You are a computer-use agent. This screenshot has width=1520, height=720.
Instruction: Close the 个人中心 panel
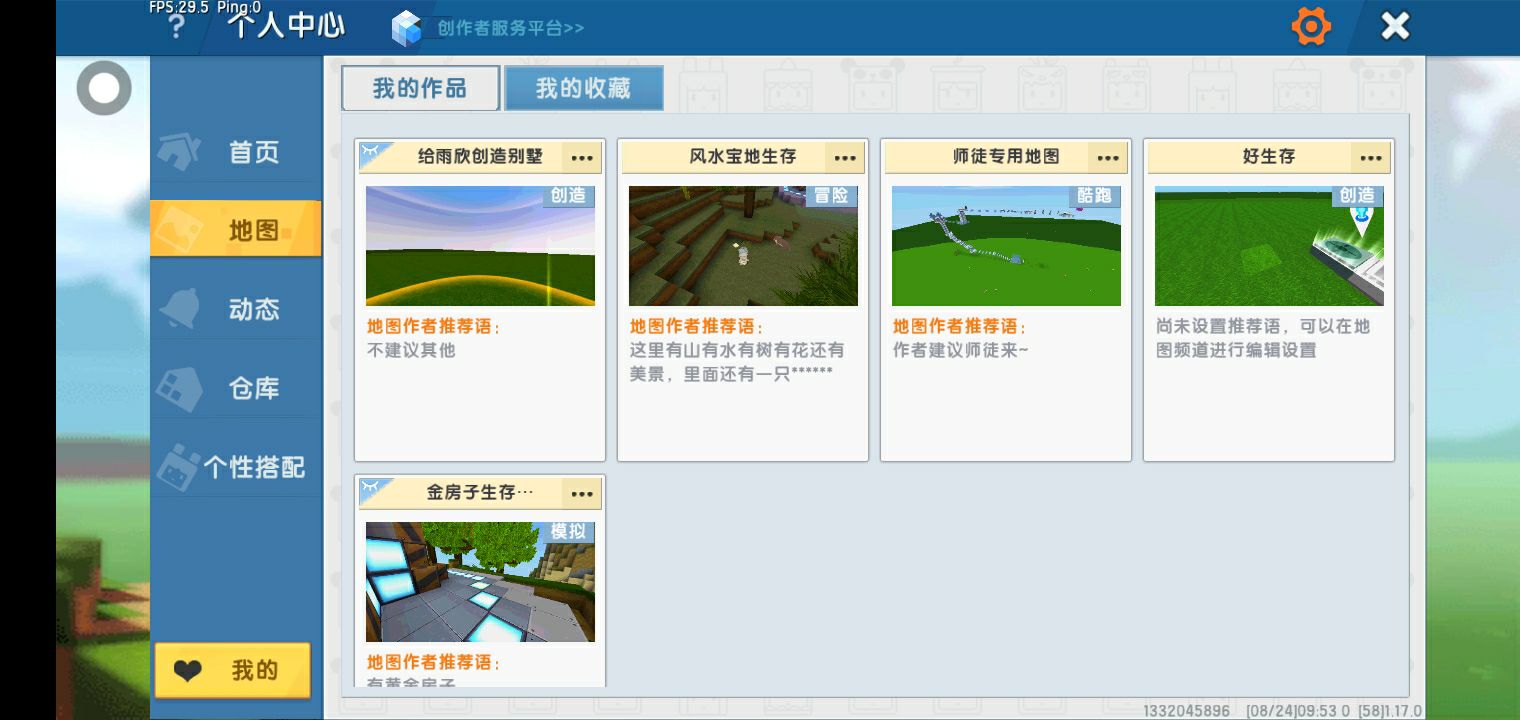[x=1395, y=27]
